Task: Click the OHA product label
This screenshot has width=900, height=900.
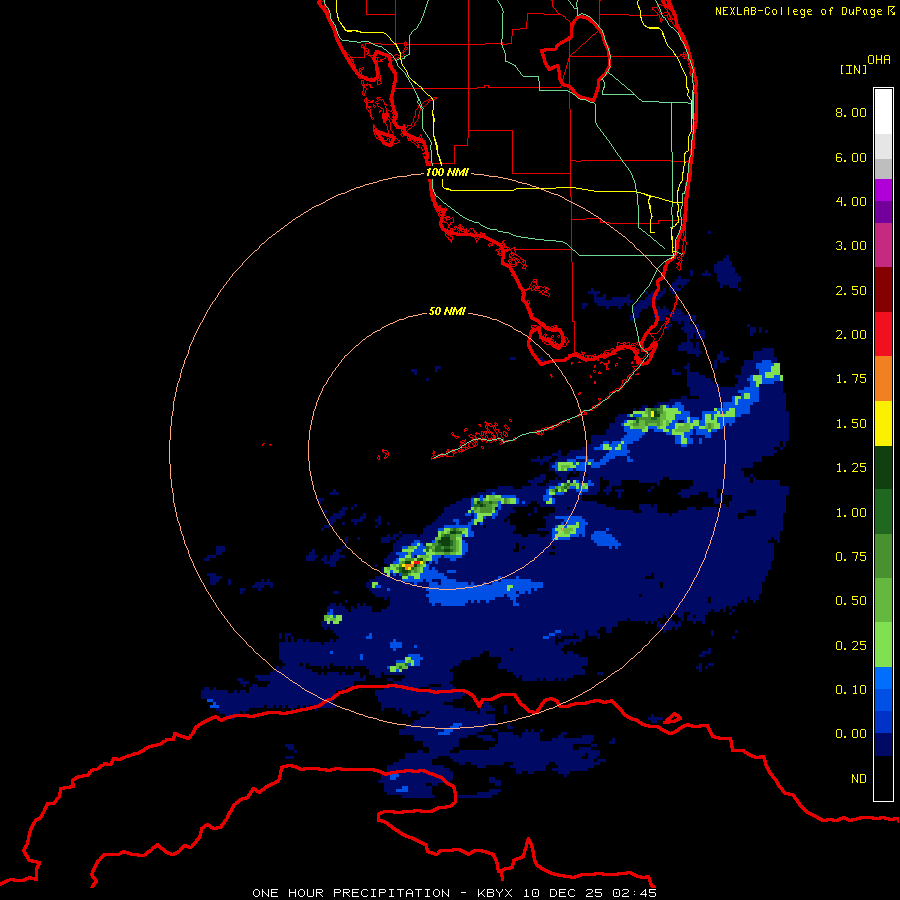Action: coord(879,59)
